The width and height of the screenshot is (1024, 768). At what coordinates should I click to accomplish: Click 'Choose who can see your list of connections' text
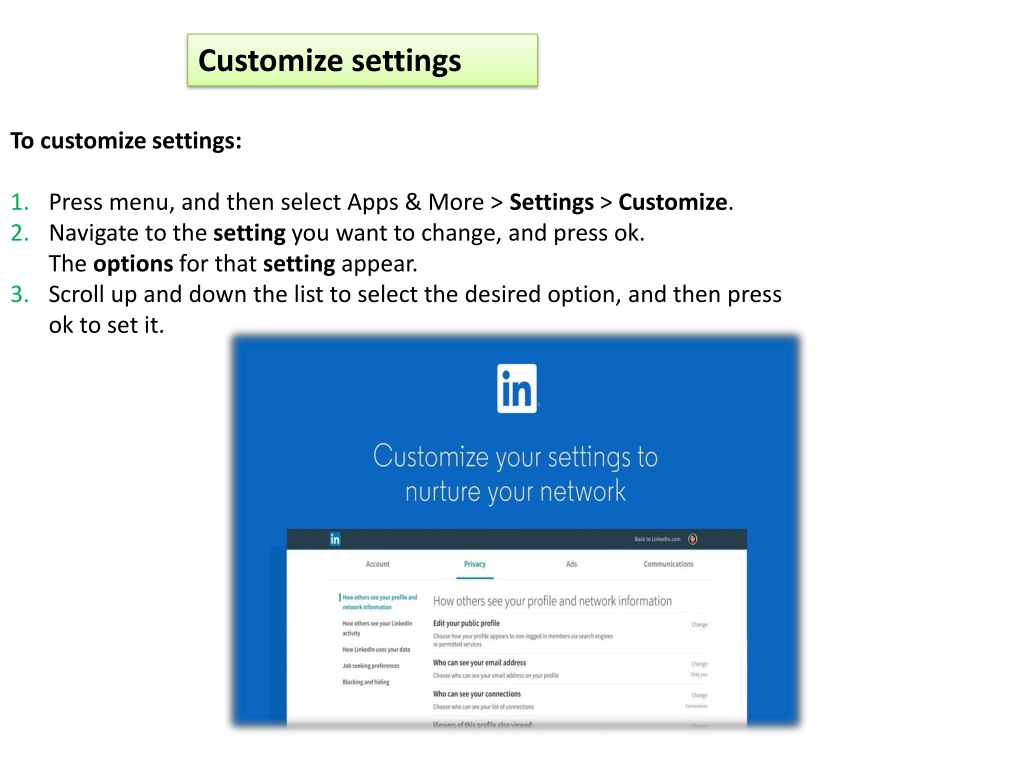coord(483,707)
